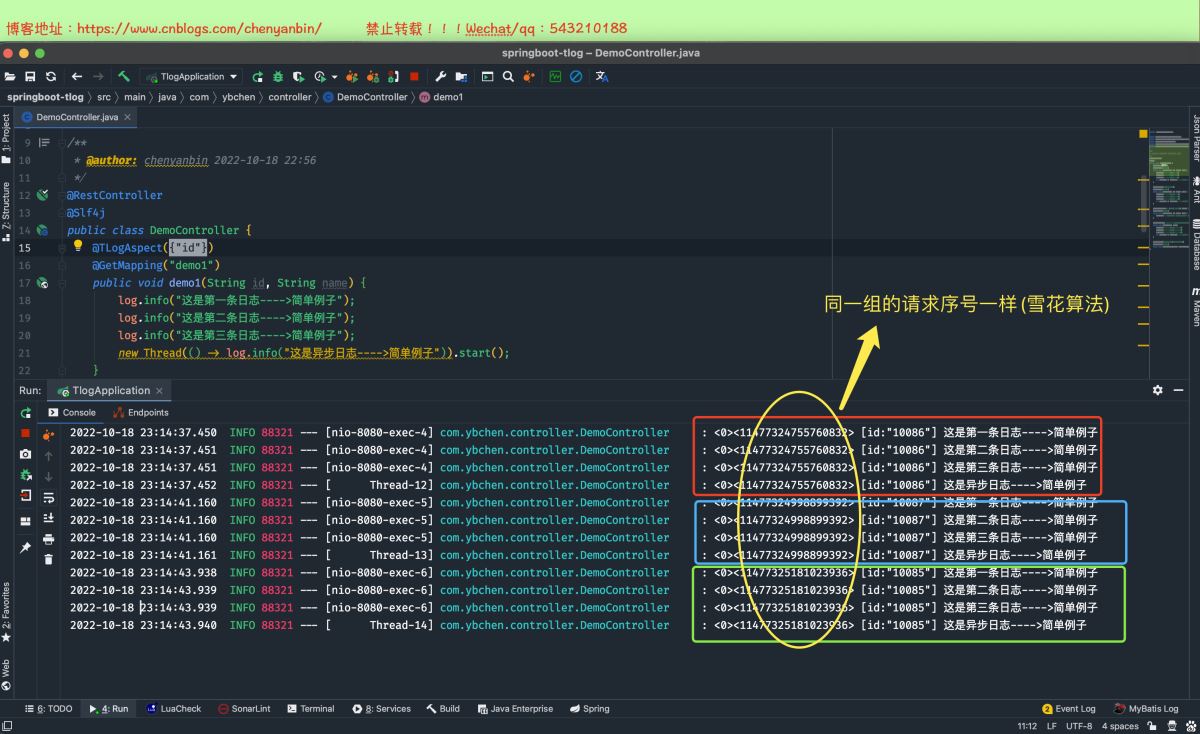This screenshot has height=734, width=1200.
Task: Toggle the Structure side panel
Action: pyautogui.click(x=6, y=212)
